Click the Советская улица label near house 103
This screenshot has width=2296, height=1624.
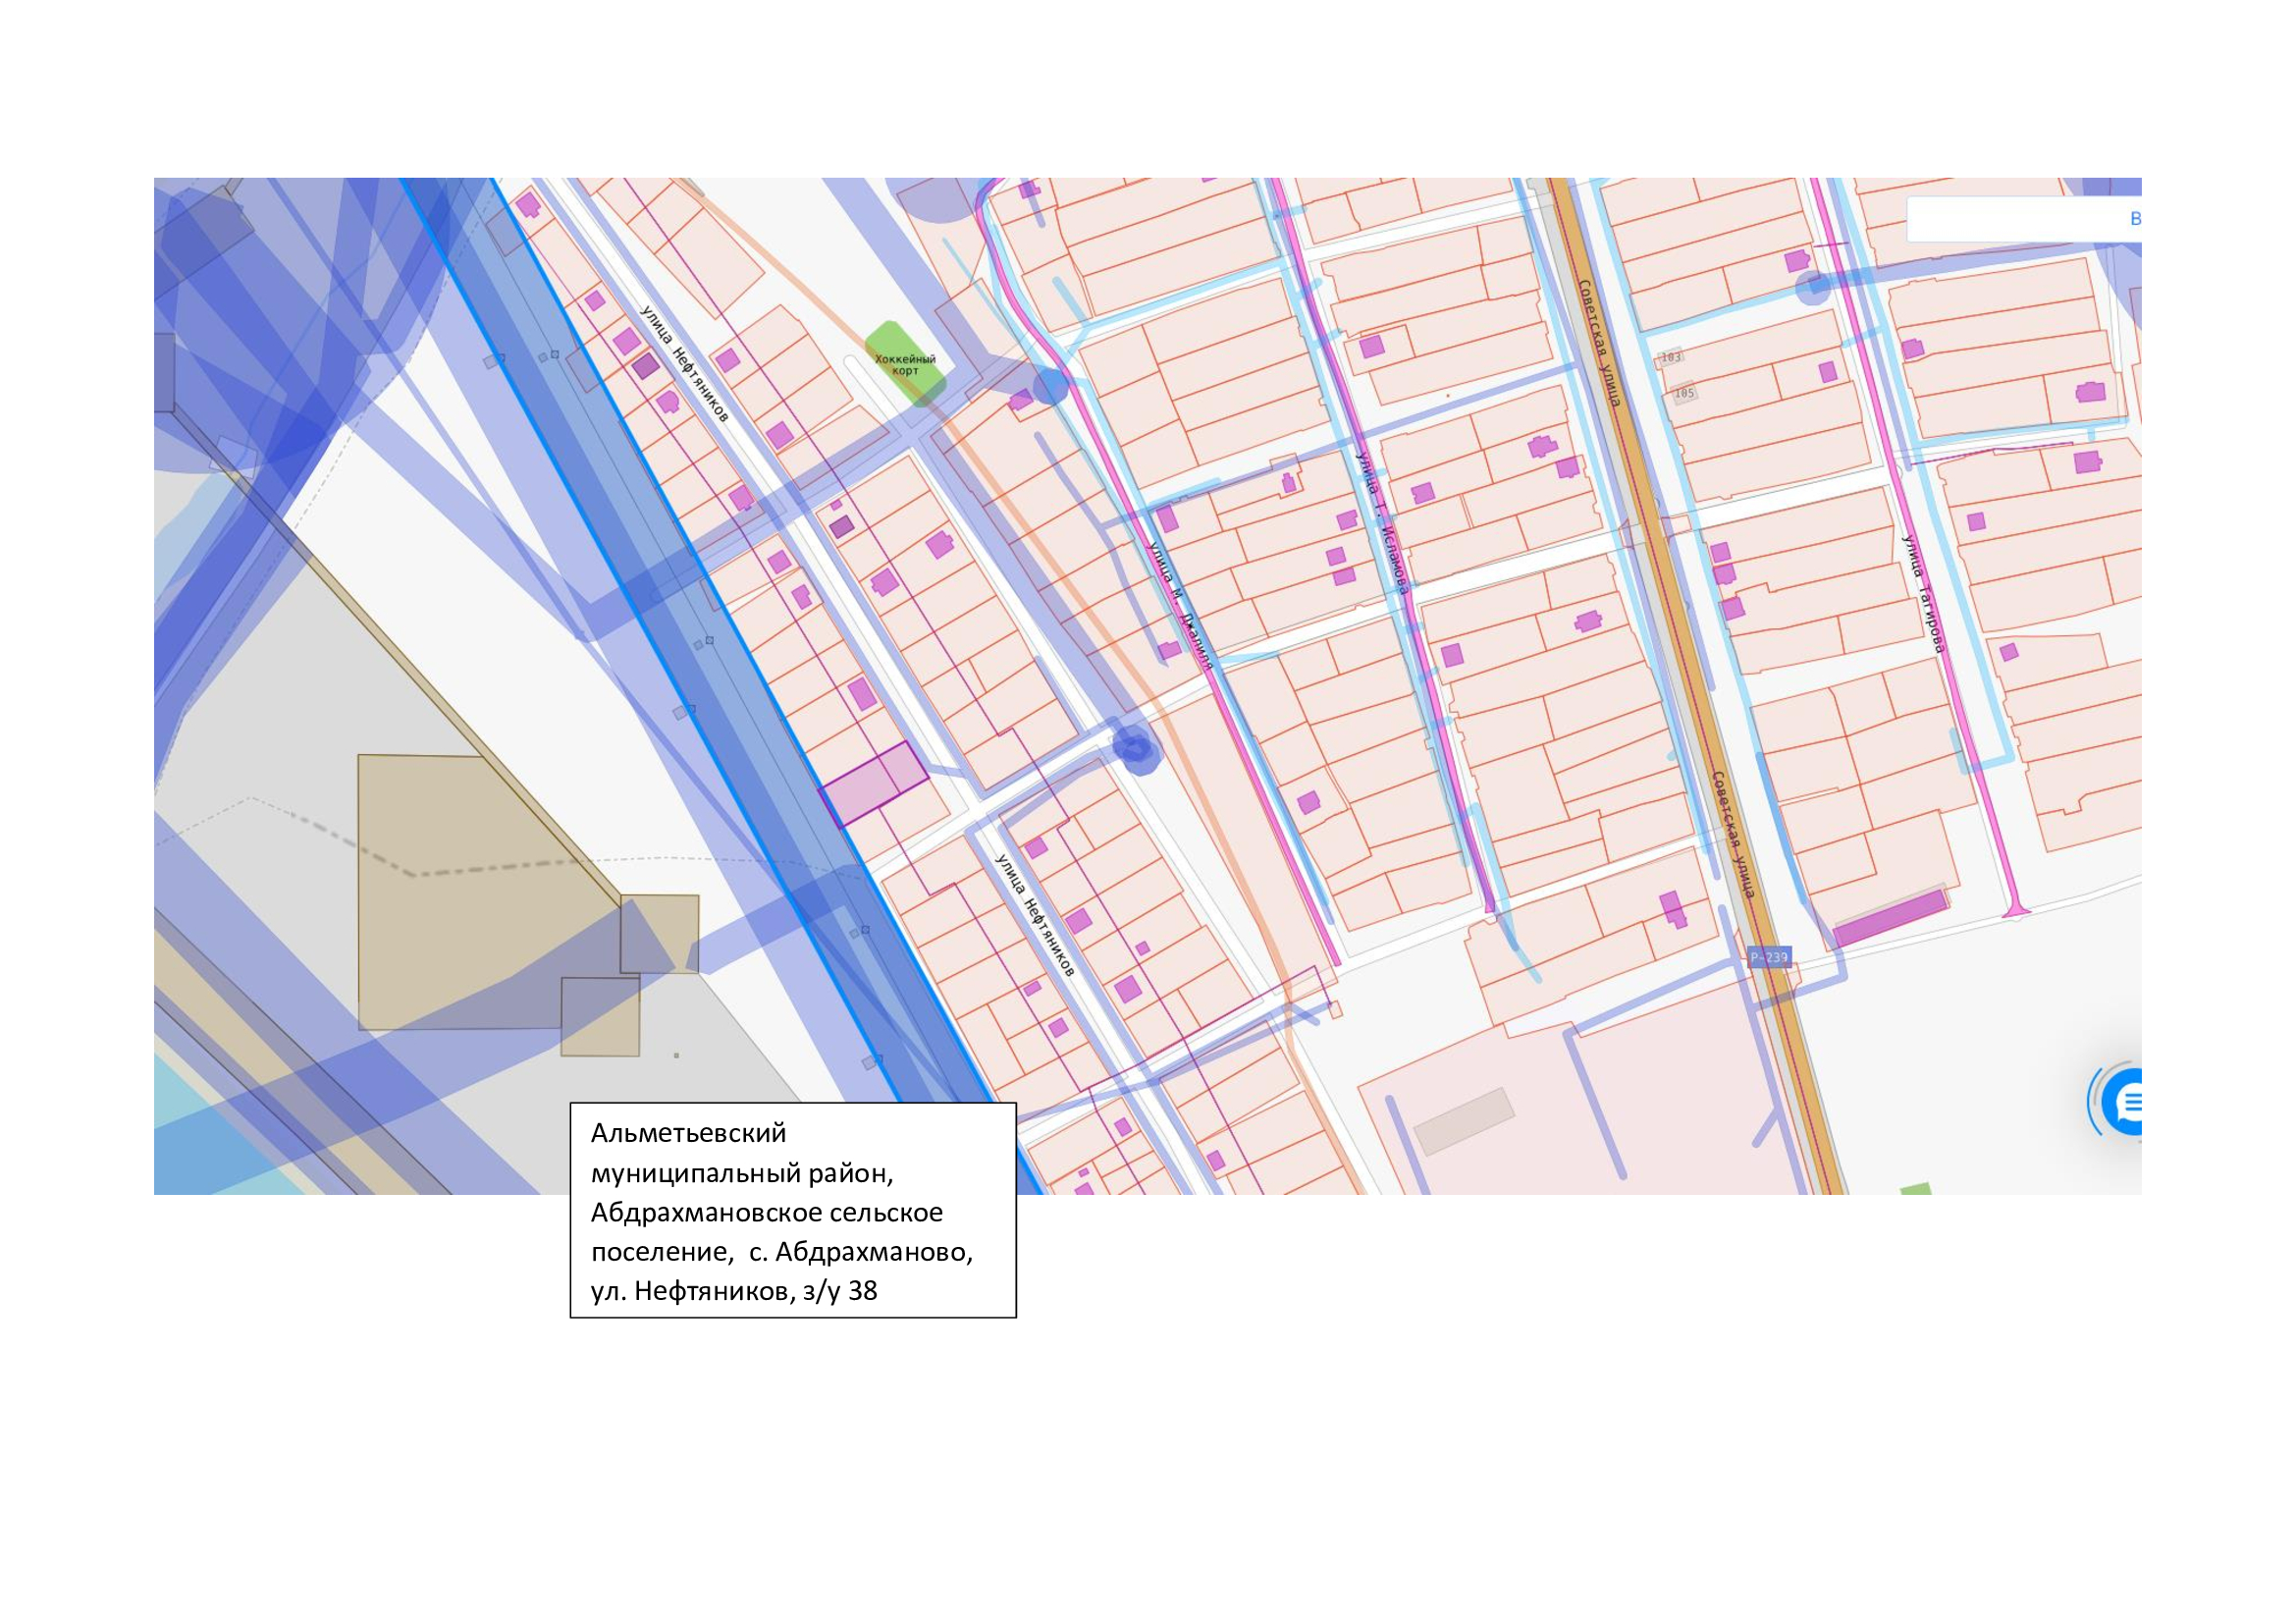1599,342
